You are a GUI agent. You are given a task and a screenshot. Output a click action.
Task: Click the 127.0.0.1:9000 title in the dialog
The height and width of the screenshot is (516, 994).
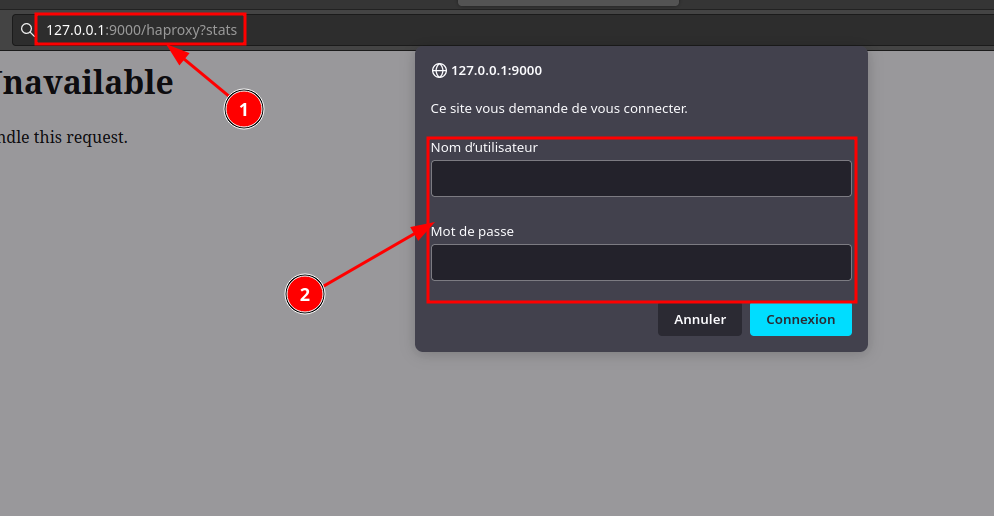click(496, 71)
